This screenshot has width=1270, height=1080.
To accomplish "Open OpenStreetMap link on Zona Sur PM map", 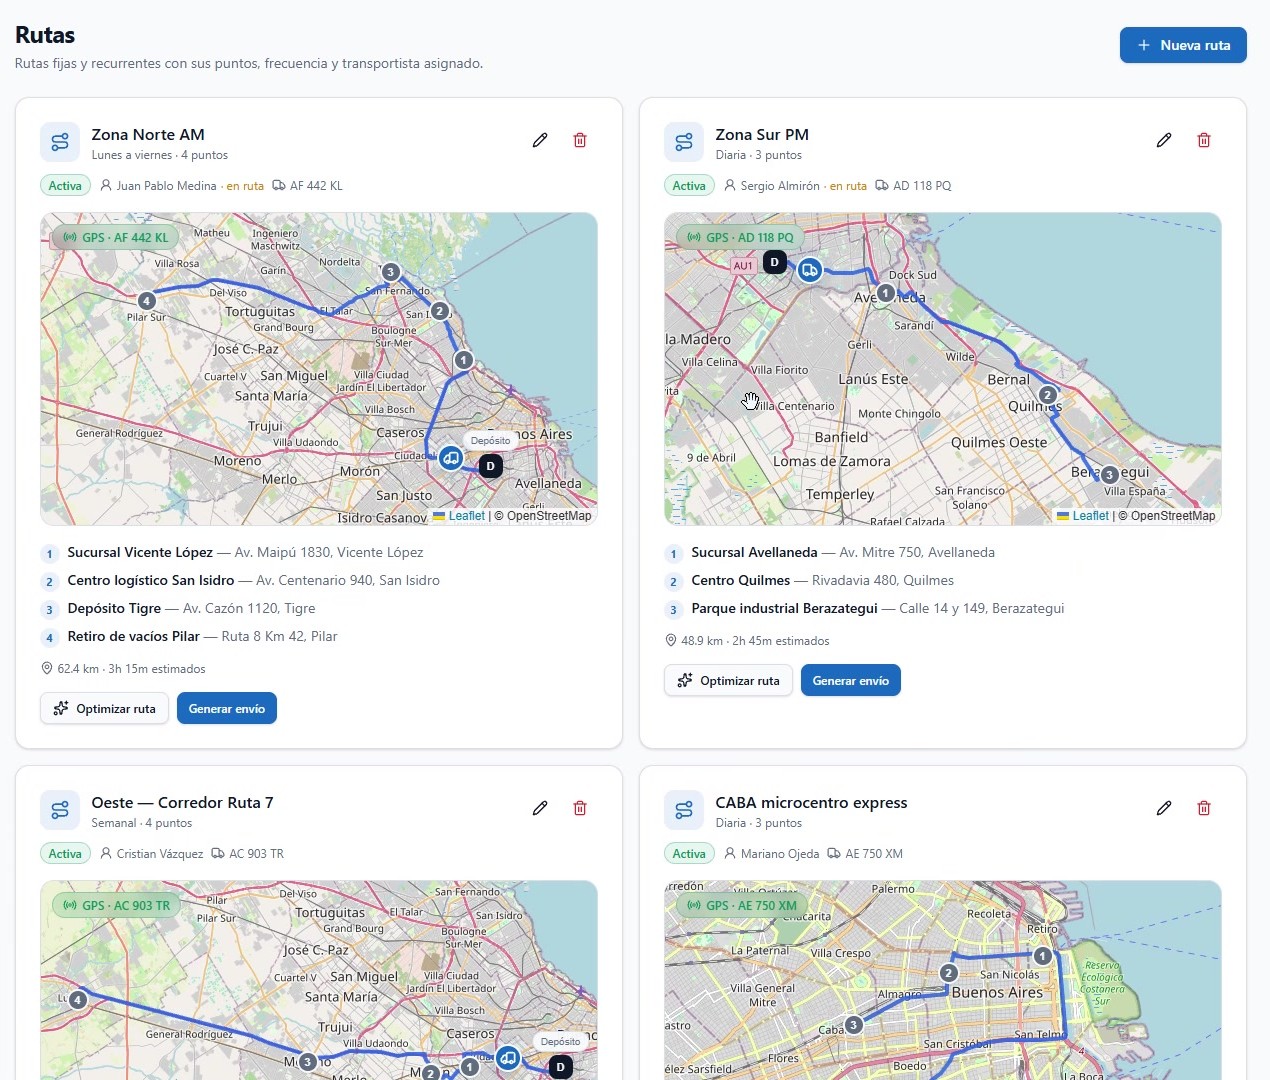I will (x=1173, y=516).
